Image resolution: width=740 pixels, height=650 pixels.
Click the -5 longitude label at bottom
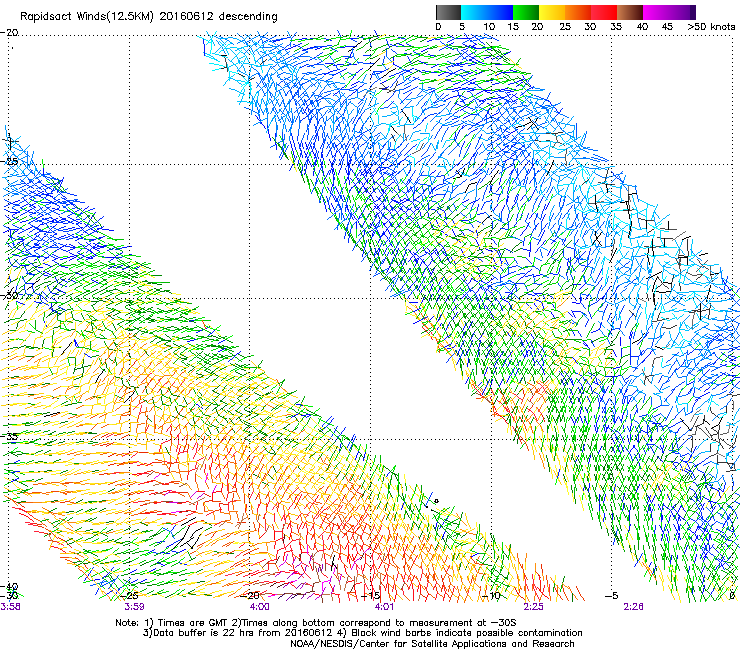point(612,596)
